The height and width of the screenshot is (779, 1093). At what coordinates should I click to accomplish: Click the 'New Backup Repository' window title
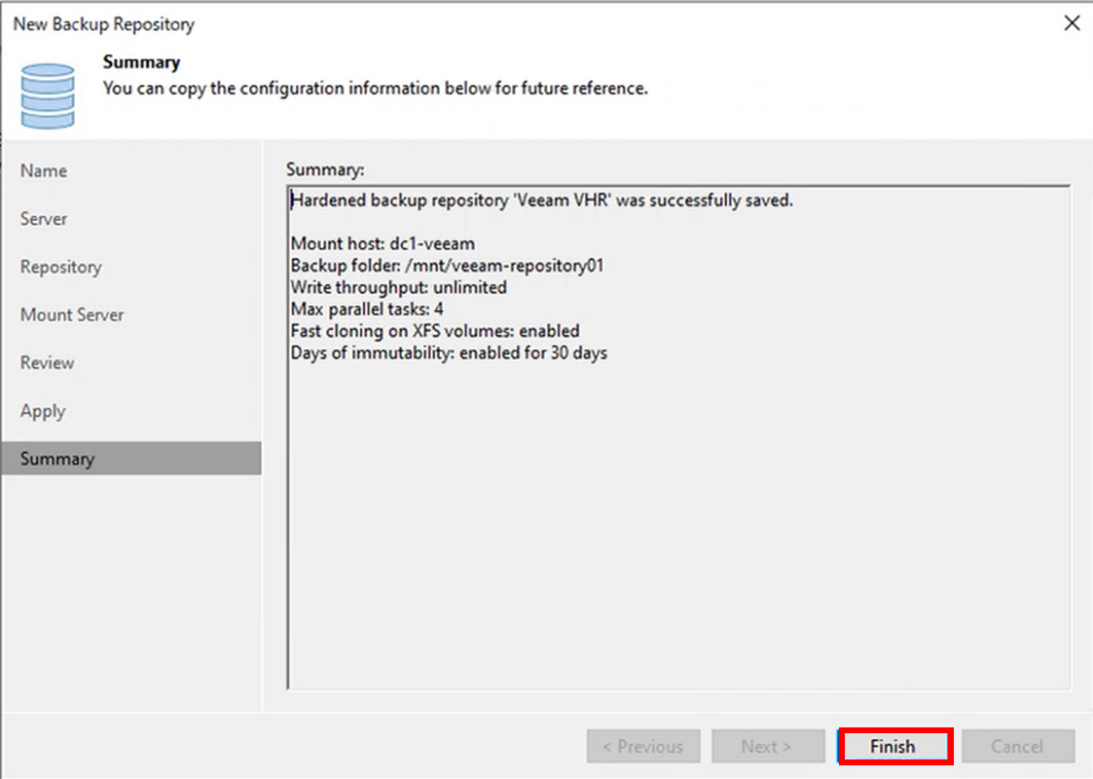tap(104, 24)
